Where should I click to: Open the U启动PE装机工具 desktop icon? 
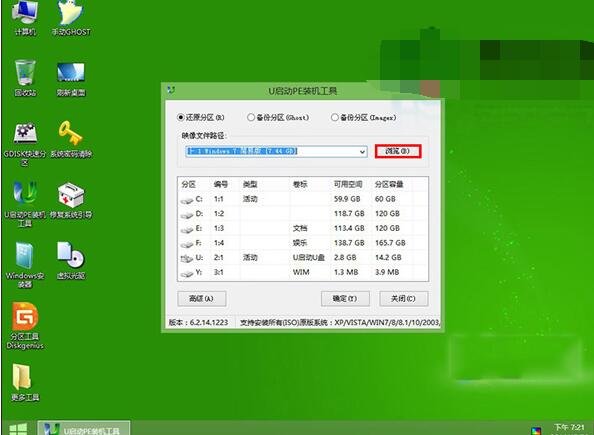tap(25, 205)
